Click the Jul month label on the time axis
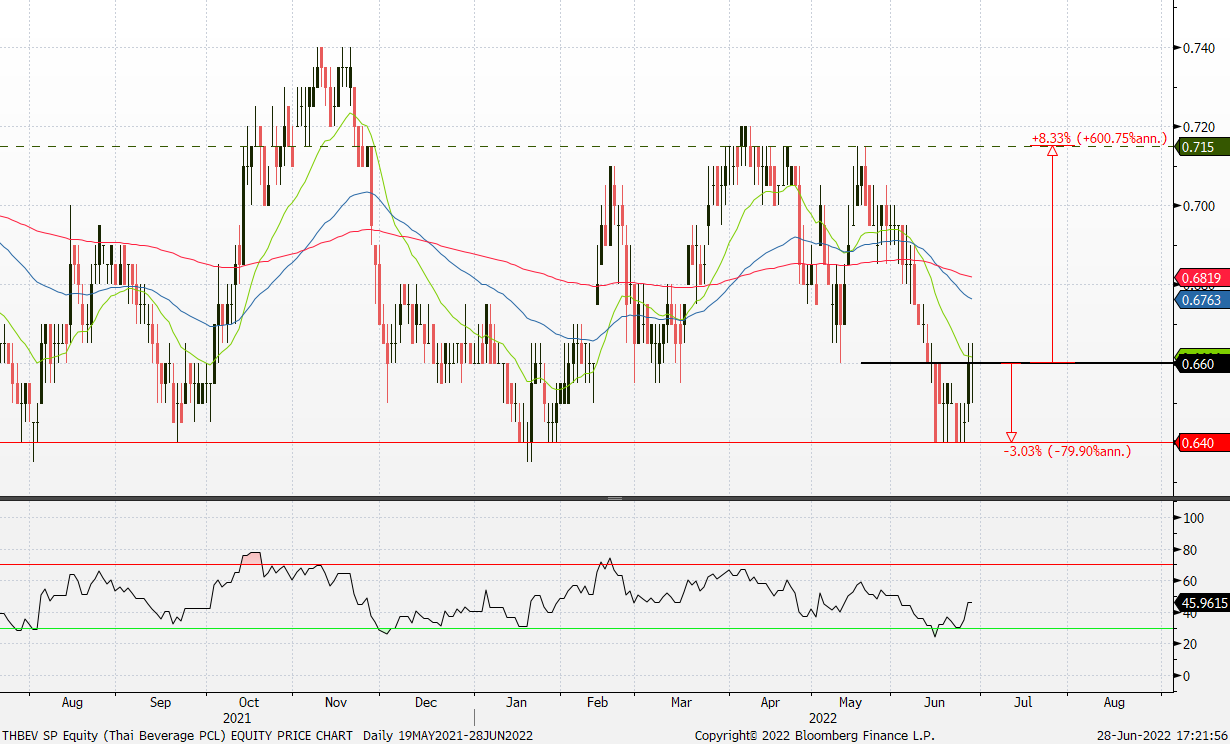This screenshot has width=1230, height=744. [x=1023, y=703]
